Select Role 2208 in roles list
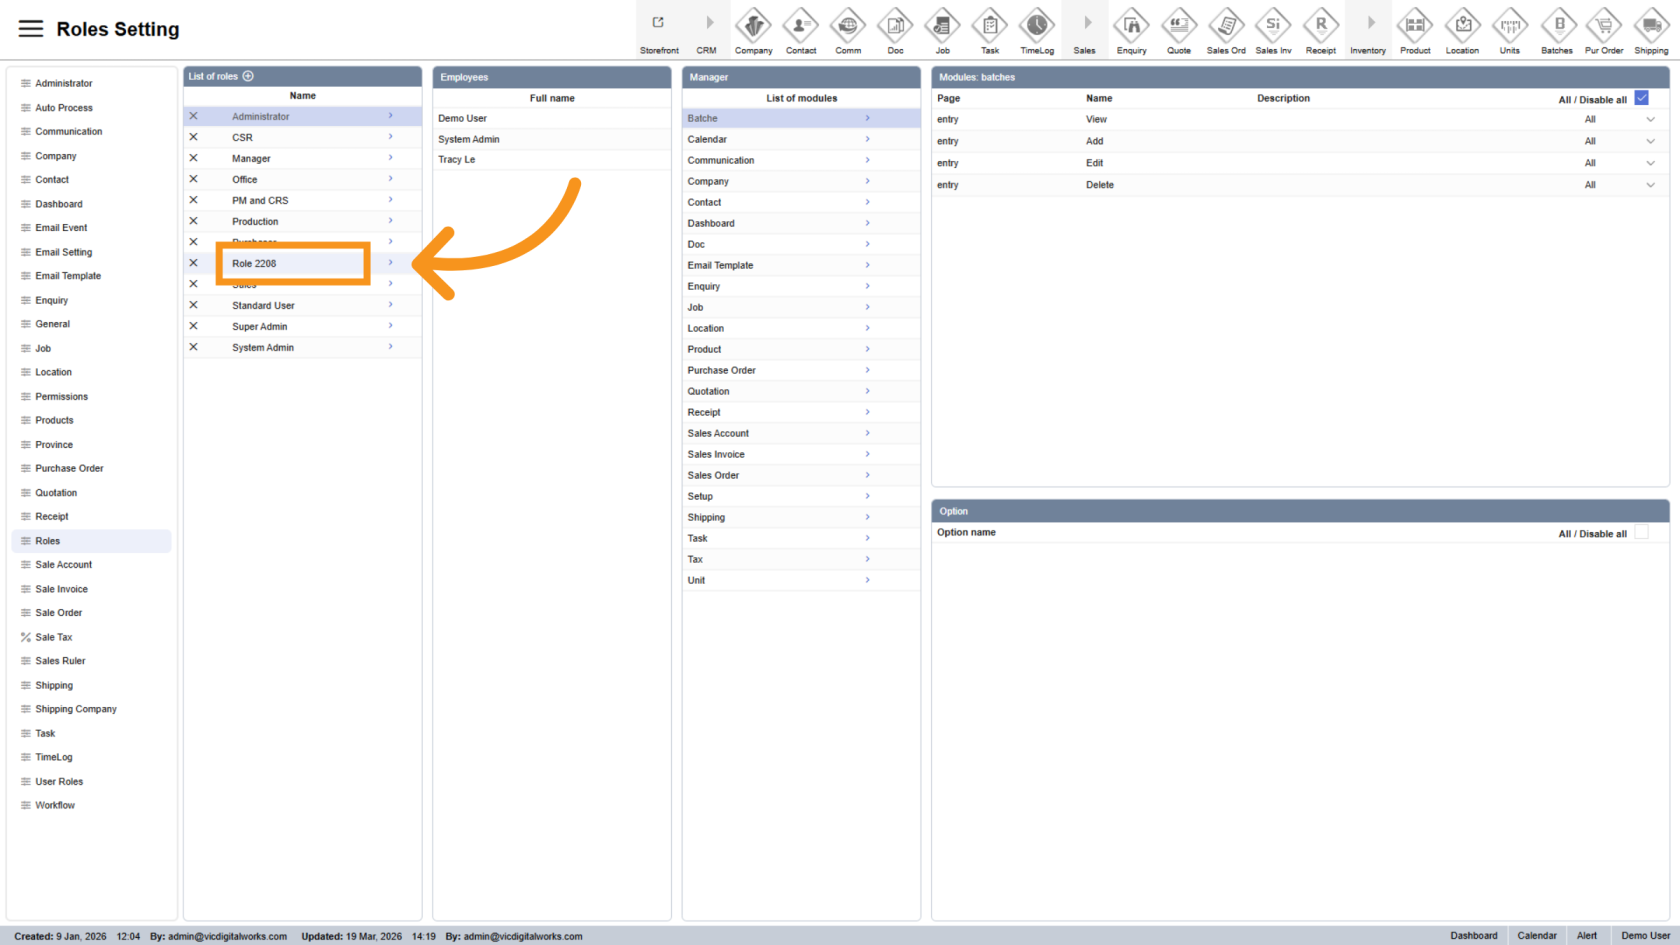 point(254,264)
